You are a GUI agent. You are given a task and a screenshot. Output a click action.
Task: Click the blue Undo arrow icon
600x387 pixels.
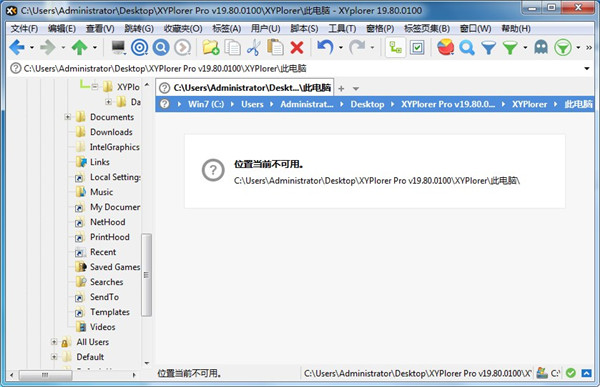325,47
